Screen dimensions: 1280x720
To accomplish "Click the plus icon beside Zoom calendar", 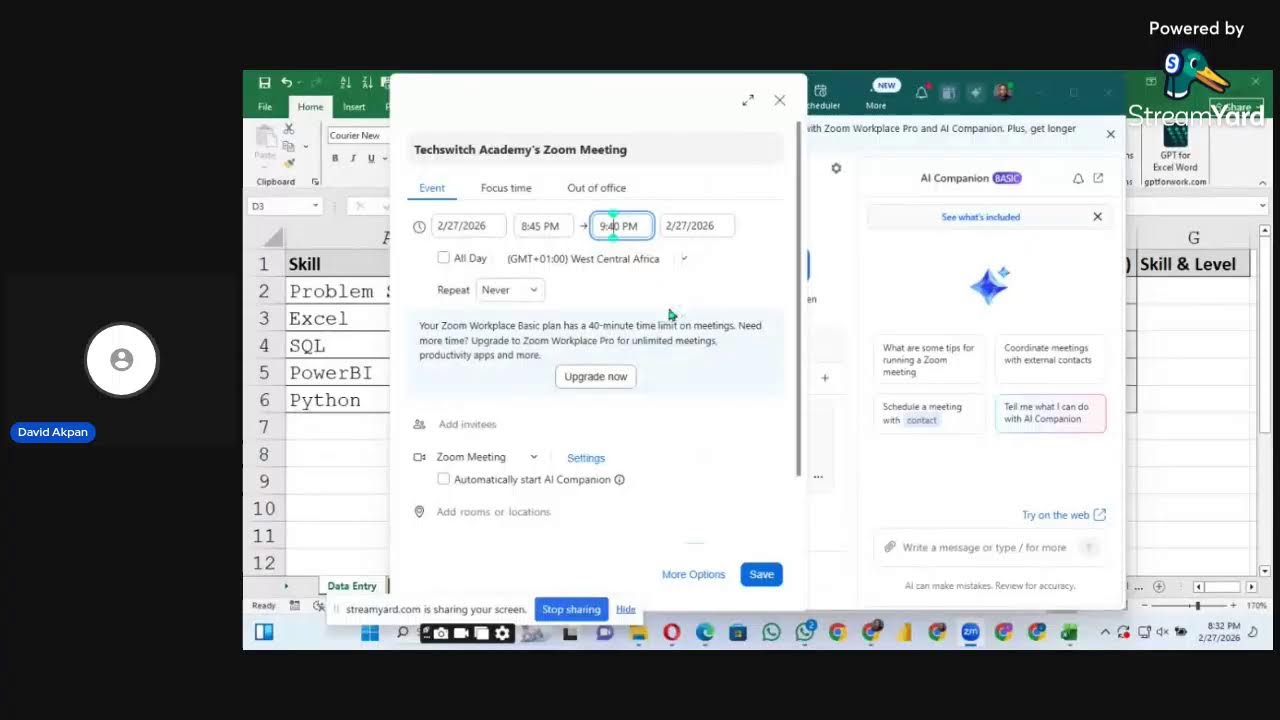I will point(825,378).
